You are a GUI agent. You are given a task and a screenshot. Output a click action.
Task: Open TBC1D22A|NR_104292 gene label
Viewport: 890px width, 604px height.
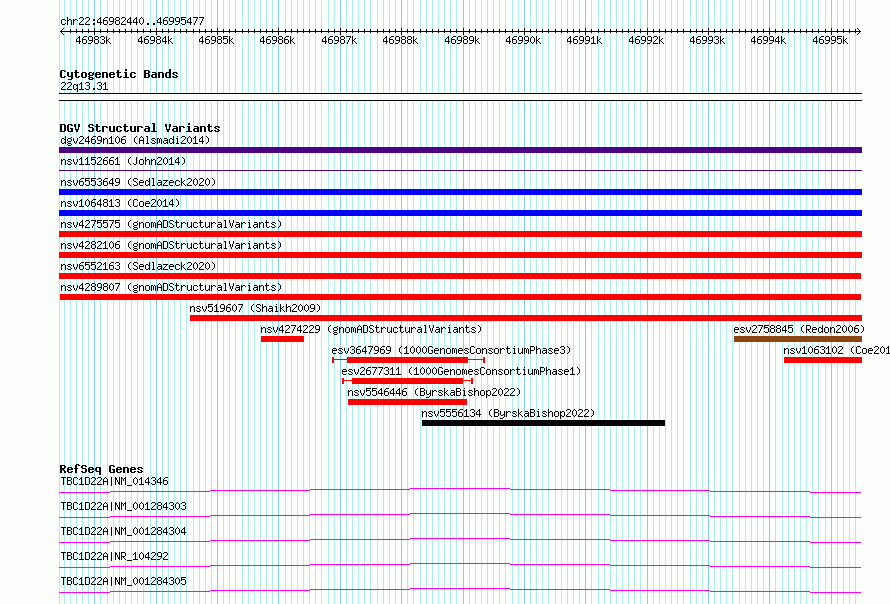coord(115,556)
